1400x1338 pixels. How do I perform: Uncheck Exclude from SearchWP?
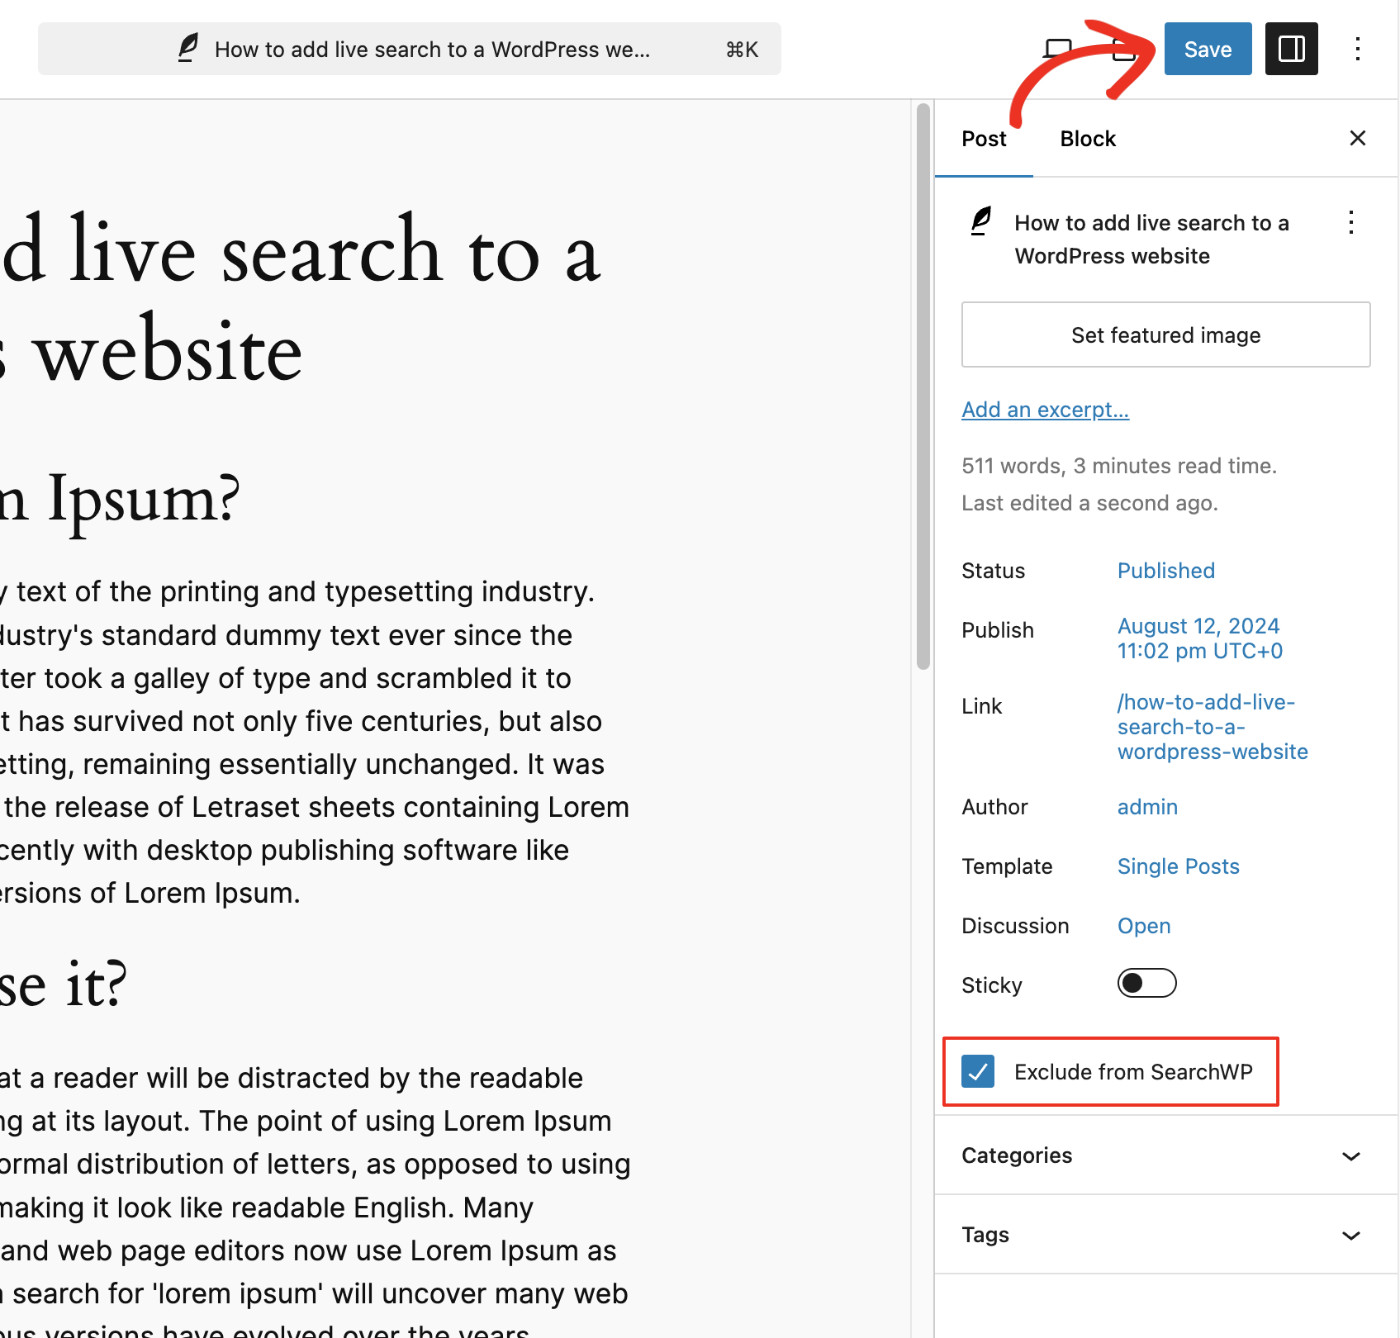pyautogui.click(x=977, y=1071)
